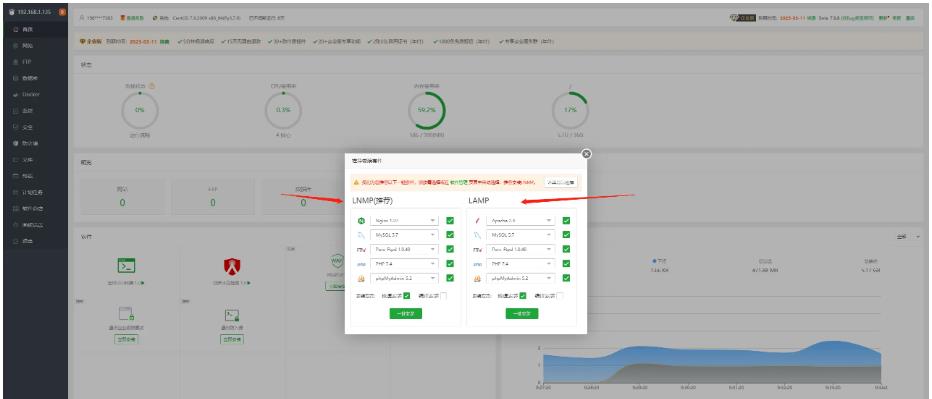
Task: Open the Pure-Ftpd version dropdown in LNMP
Action: click(x=404, y=249)
